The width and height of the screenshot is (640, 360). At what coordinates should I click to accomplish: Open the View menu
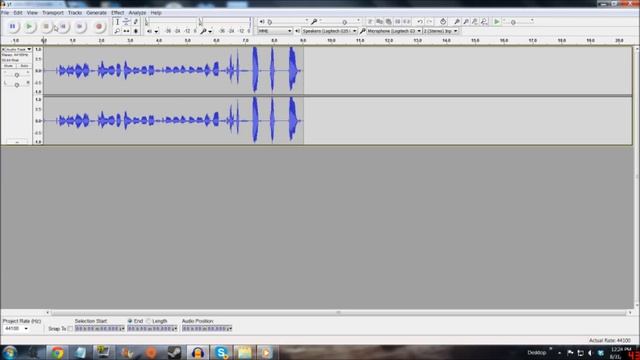[32, 13]
